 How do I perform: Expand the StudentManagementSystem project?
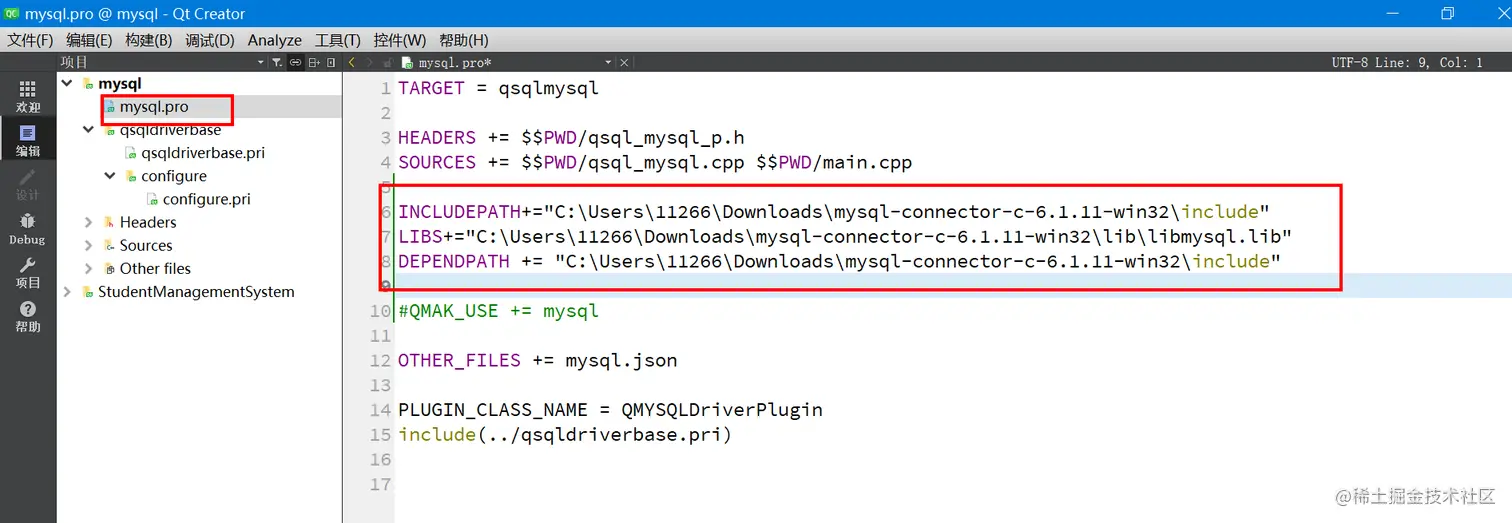pos(67,292)
